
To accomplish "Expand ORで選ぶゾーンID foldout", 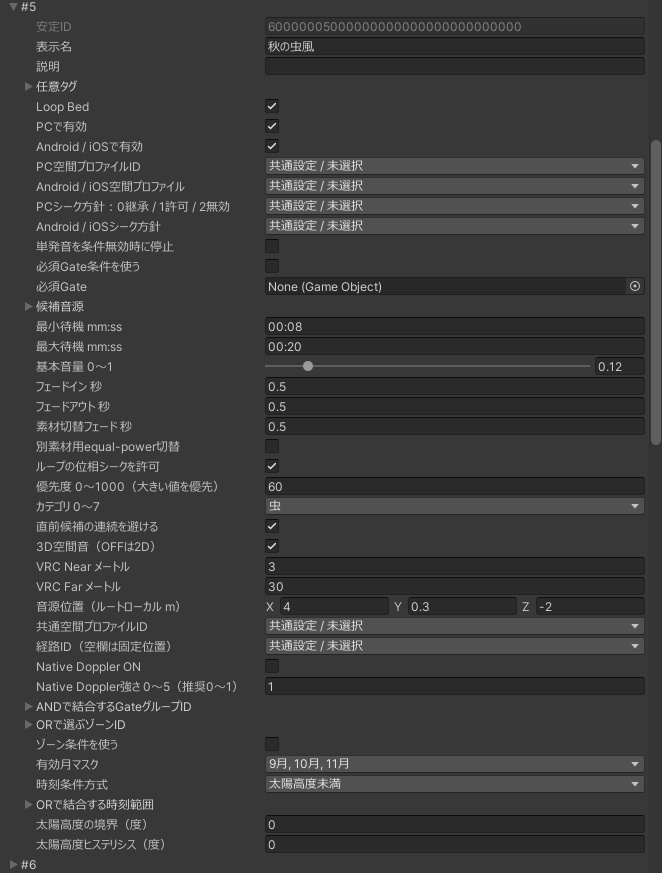I will coord(28,724).
